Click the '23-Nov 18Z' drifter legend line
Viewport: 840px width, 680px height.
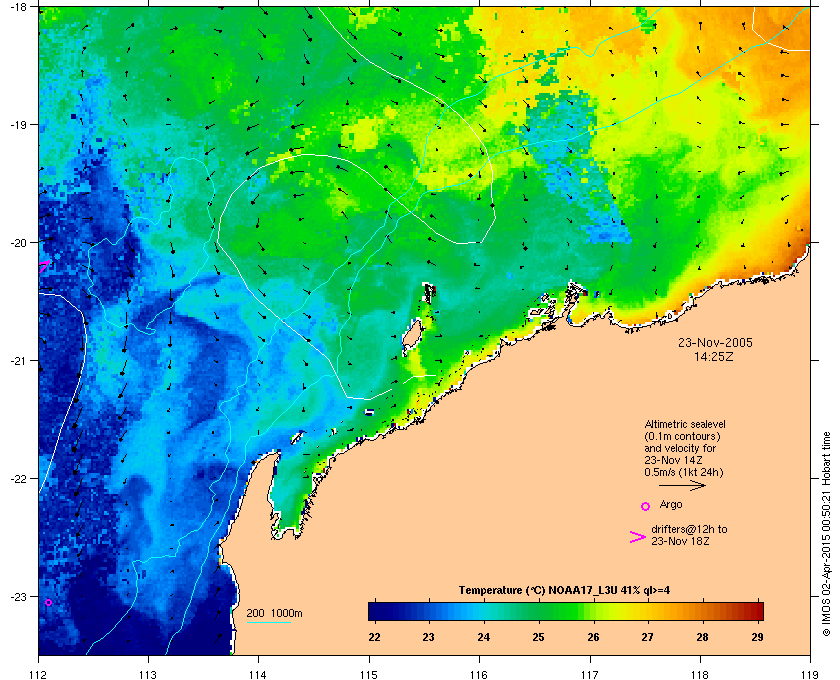tap(680, 541)
